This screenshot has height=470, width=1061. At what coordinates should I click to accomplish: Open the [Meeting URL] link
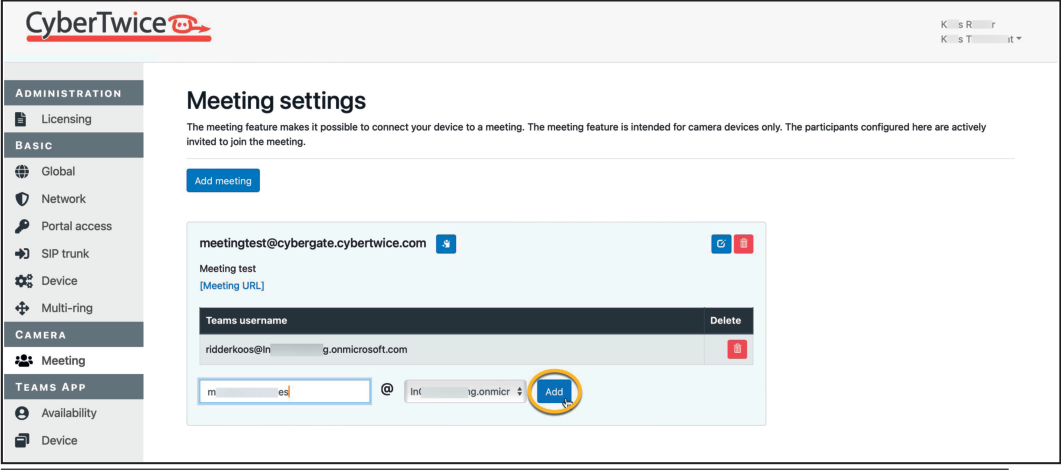click(232, 285)
